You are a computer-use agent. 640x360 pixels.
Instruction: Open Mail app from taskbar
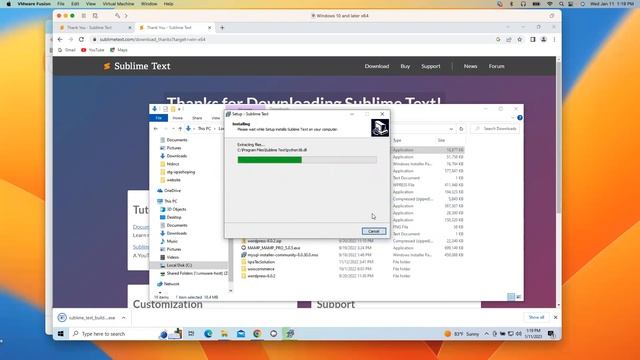point(241,333)
